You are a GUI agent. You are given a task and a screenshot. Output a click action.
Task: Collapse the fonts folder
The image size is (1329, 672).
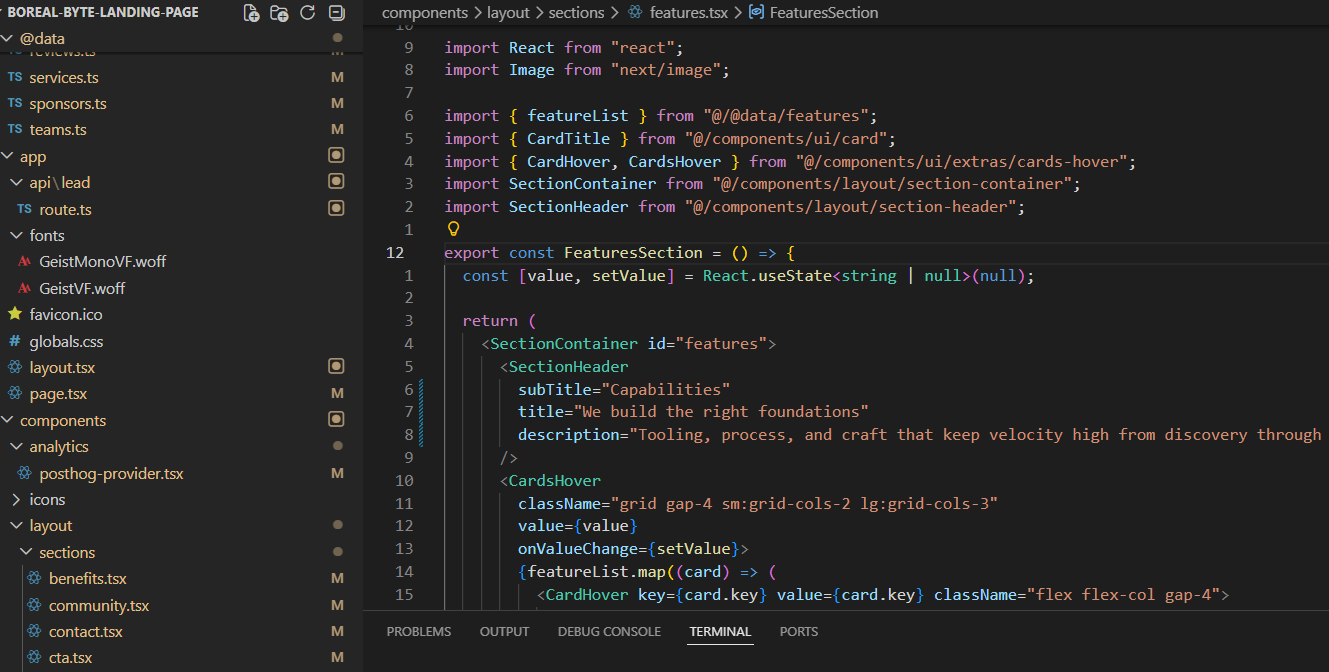coord(17,236)
